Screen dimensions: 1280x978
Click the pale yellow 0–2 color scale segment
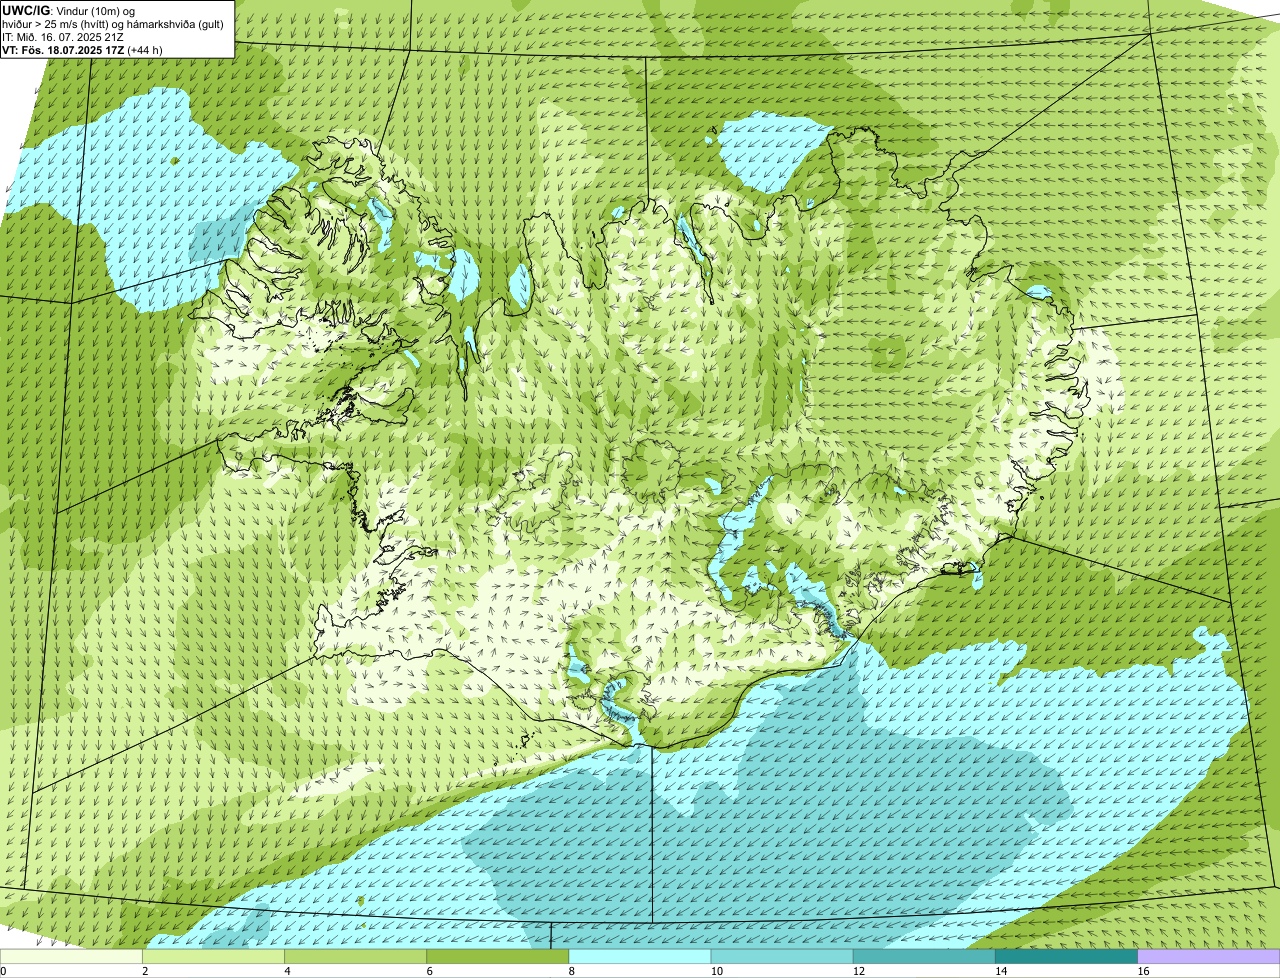coord(71,957)
